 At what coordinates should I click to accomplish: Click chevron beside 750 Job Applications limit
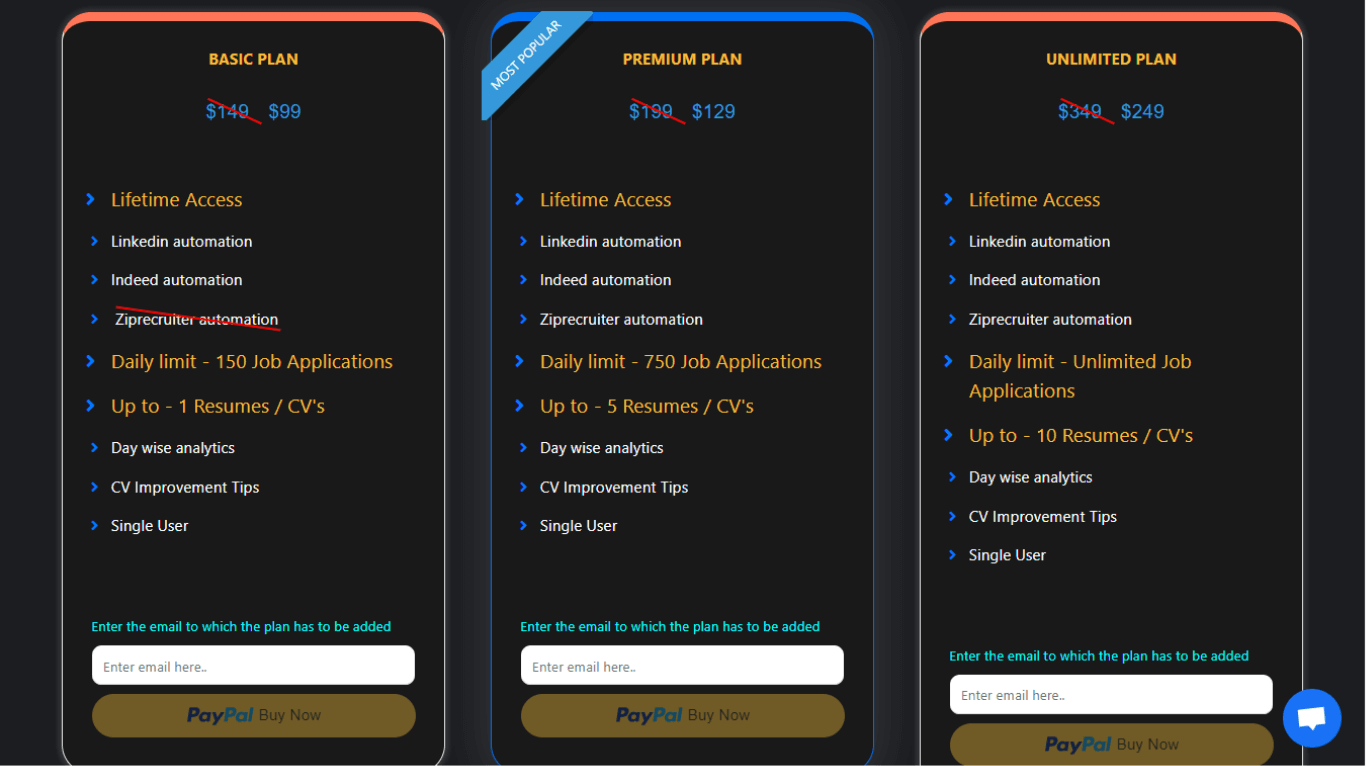[x=519, y=361]
